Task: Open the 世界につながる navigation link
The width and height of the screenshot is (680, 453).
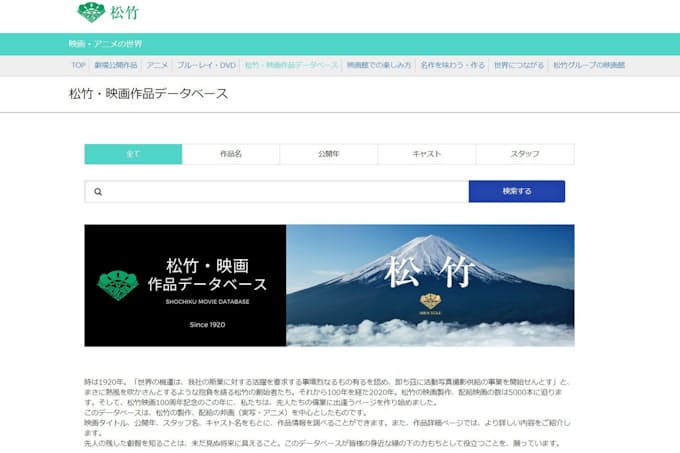Action: coord(518,65)
